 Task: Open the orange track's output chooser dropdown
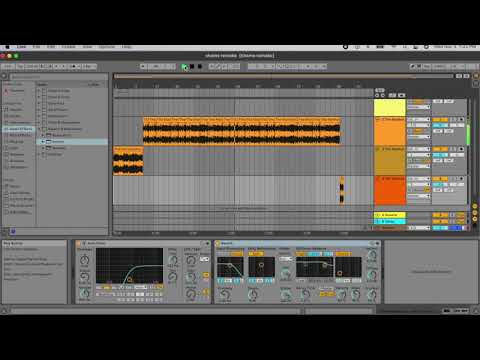coord(419,137)
